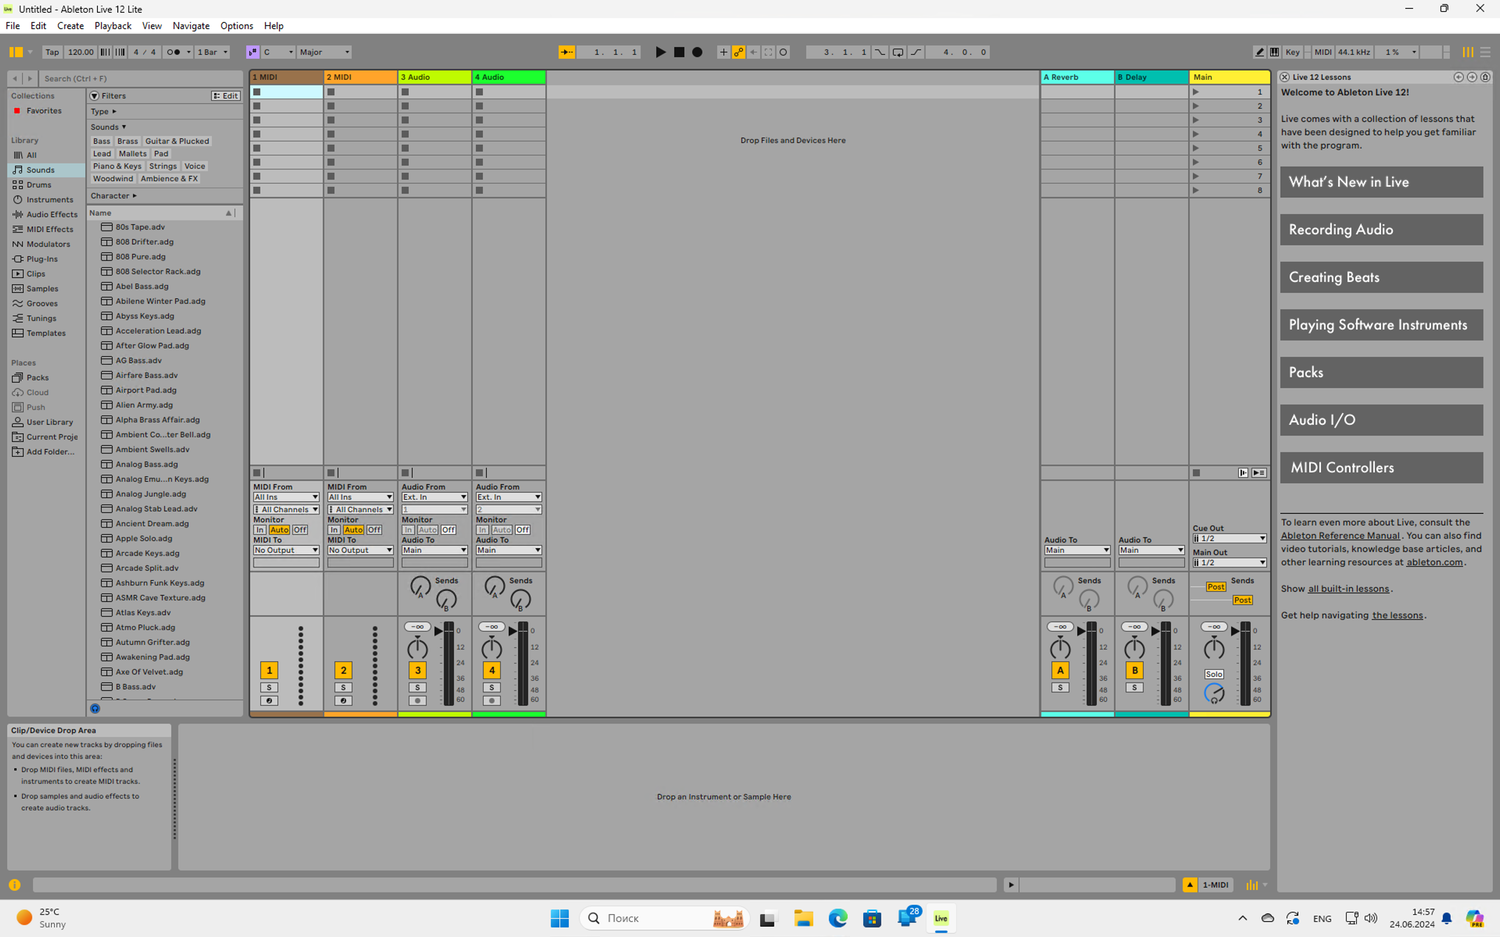
Task: Start playback with the Play button
Action: pyautogui.click(x=660, y=52)
